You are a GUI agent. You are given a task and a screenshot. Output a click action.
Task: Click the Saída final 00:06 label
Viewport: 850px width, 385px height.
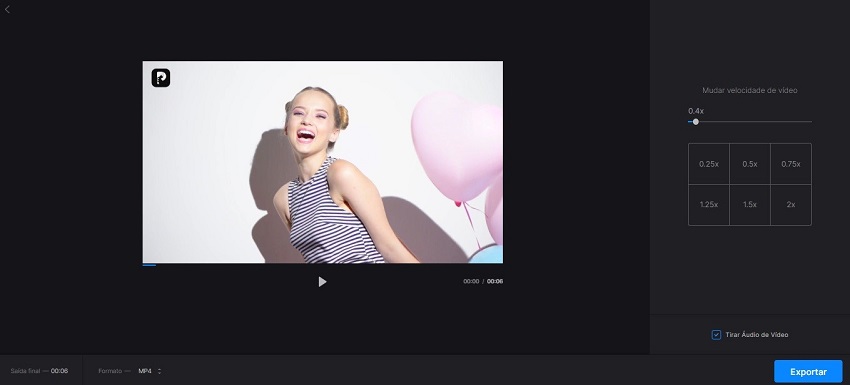point(39,371)
